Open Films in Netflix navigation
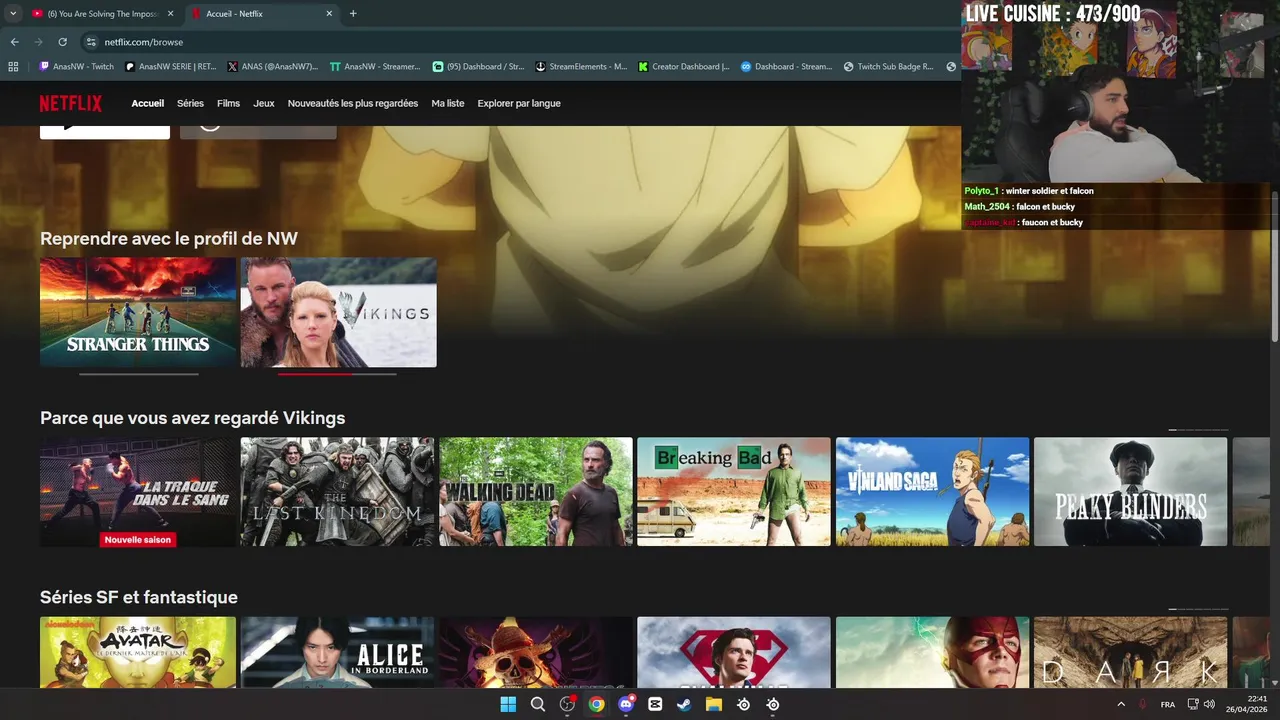The width and height of the screenshot is (1280, 720). pyautogui.click(x=228, y=103)
